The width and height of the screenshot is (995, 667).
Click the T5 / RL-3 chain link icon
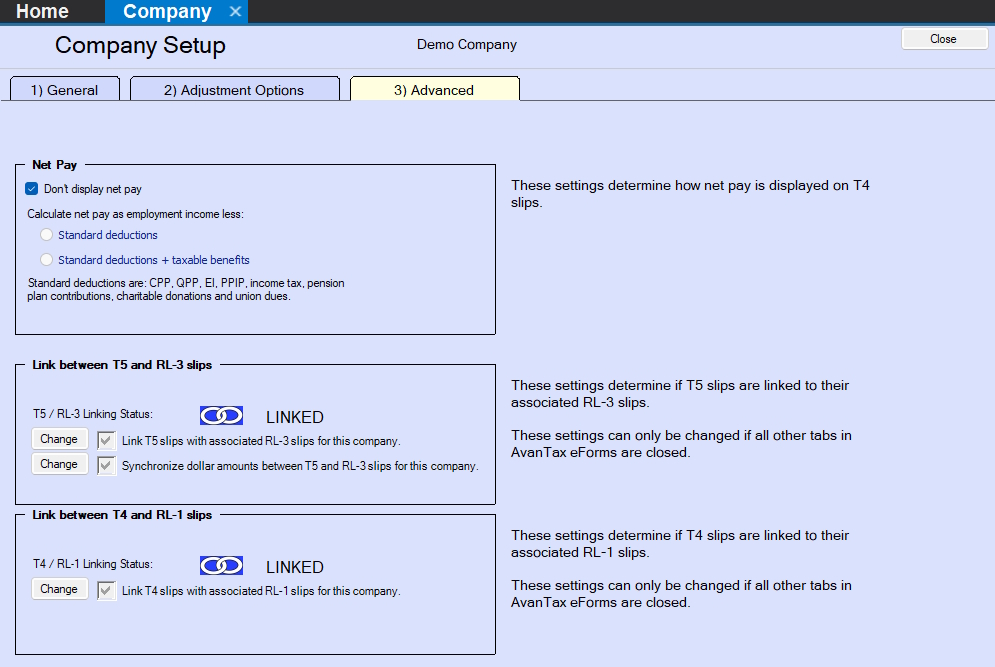click(x=221, y=416)
